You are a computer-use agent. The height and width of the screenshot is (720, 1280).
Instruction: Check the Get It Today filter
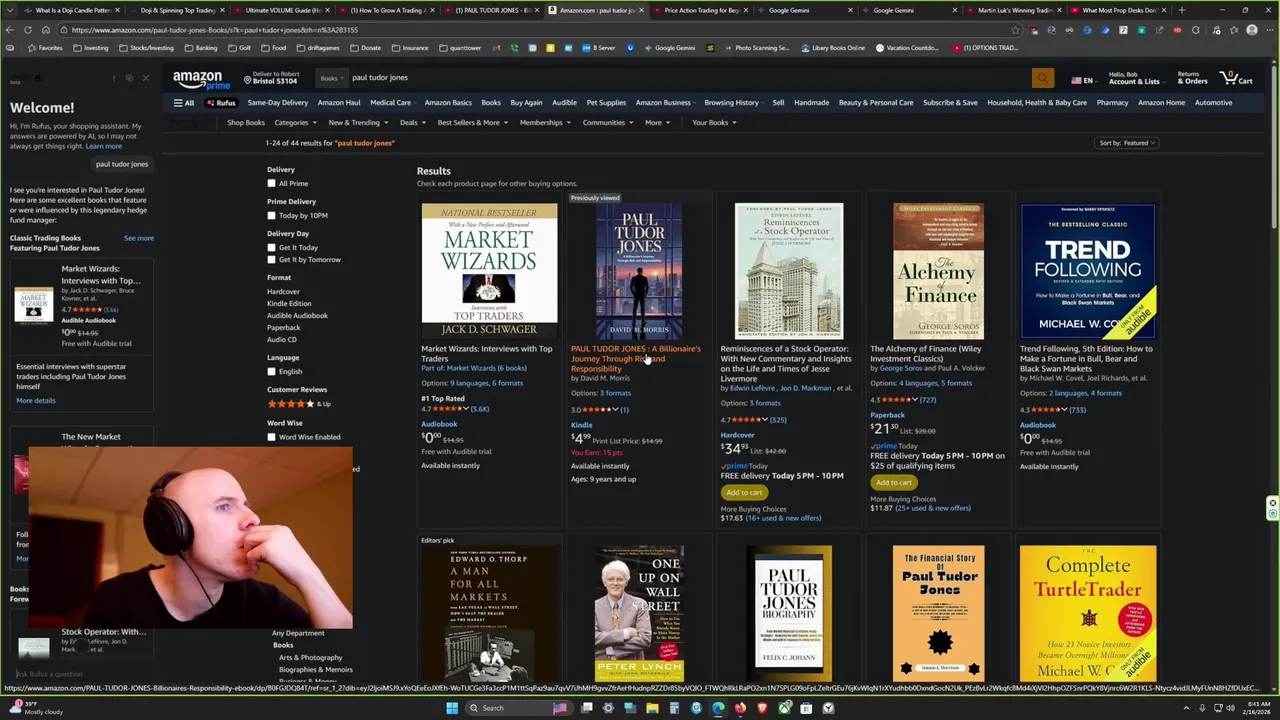coord(271,248)
